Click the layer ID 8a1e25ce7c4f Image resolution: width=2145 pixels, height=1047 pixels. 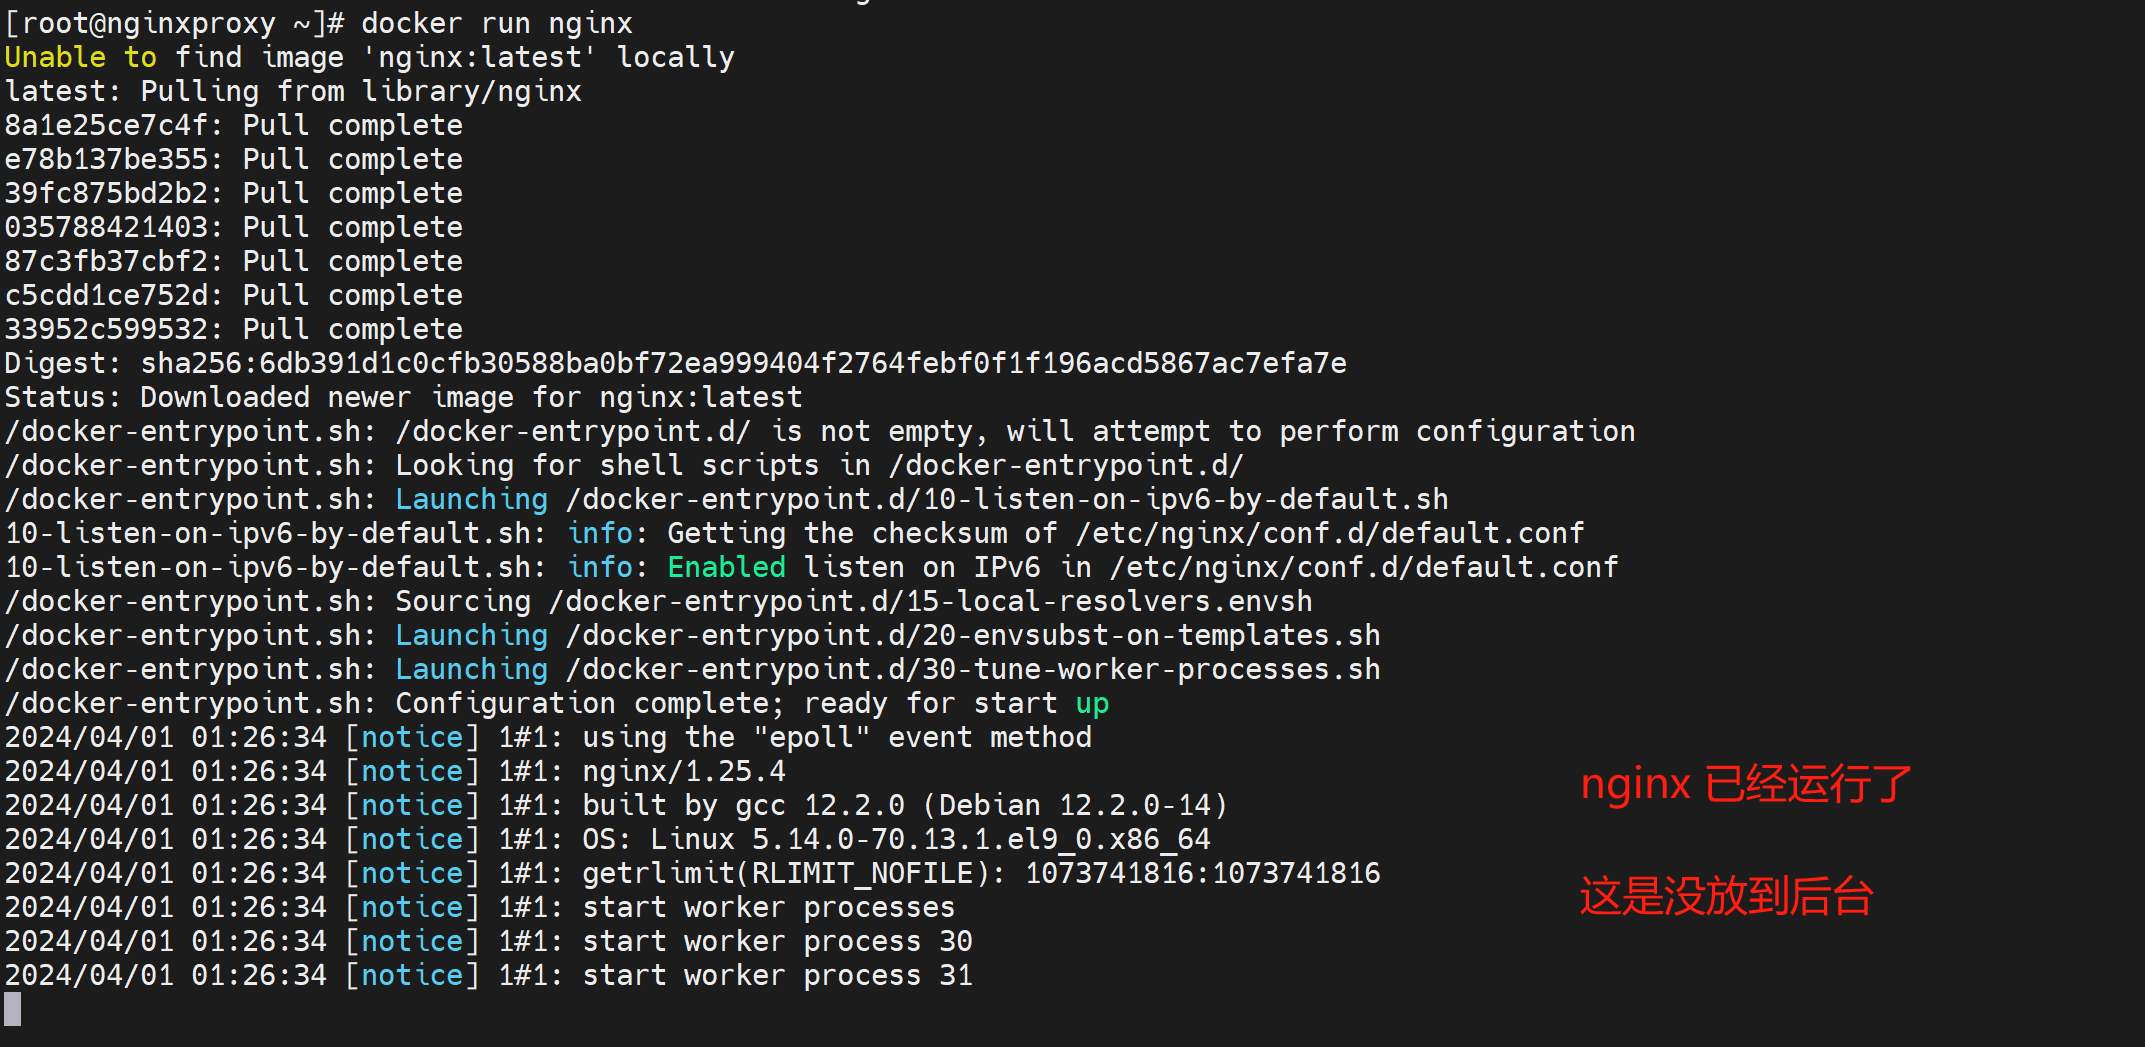[107, 125]
